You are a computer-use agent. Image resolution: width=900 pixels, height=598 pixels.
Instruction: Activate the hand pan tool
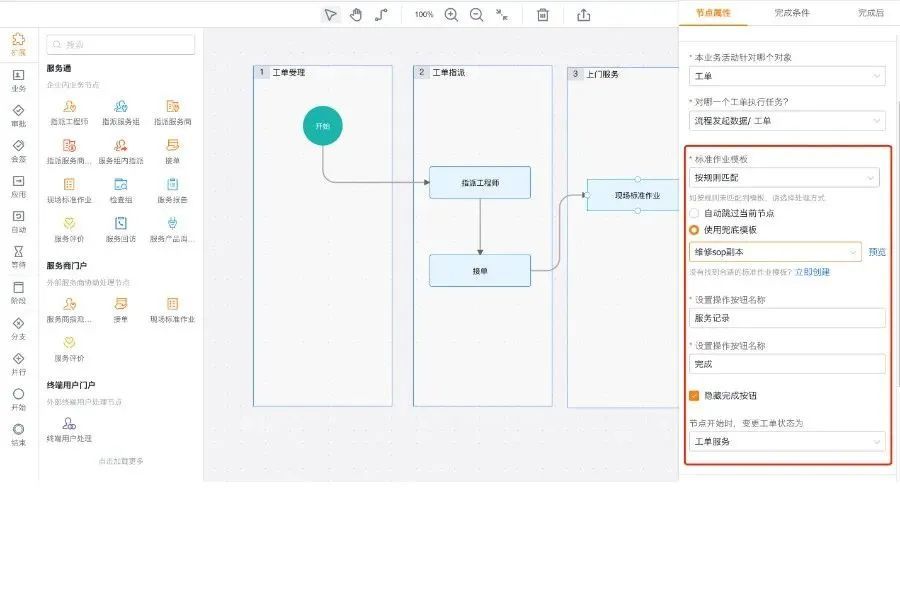[356, 15]
